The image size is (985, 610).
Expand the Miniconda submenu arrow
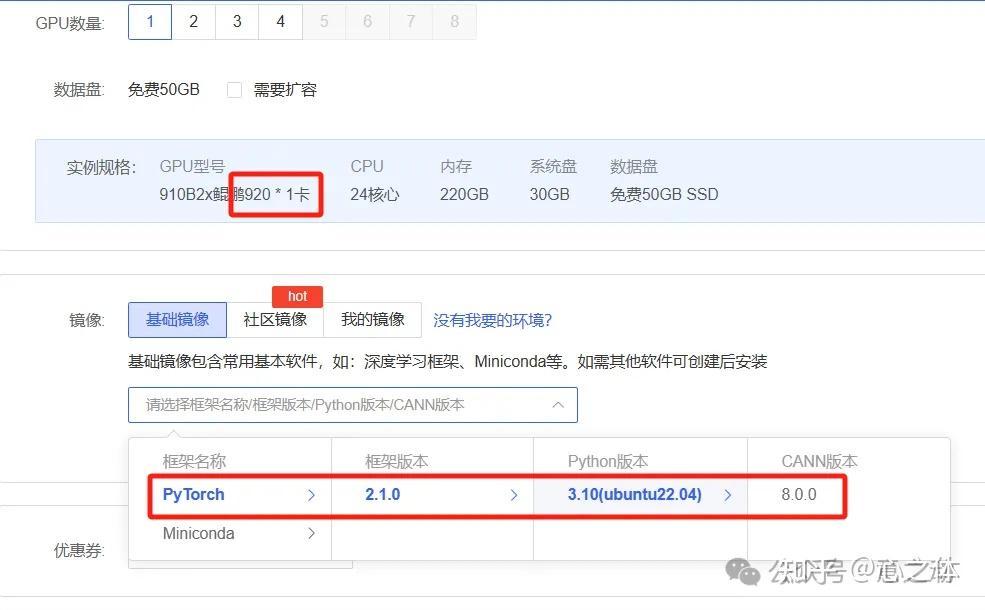pyautogui.click(x=313, y=534)
